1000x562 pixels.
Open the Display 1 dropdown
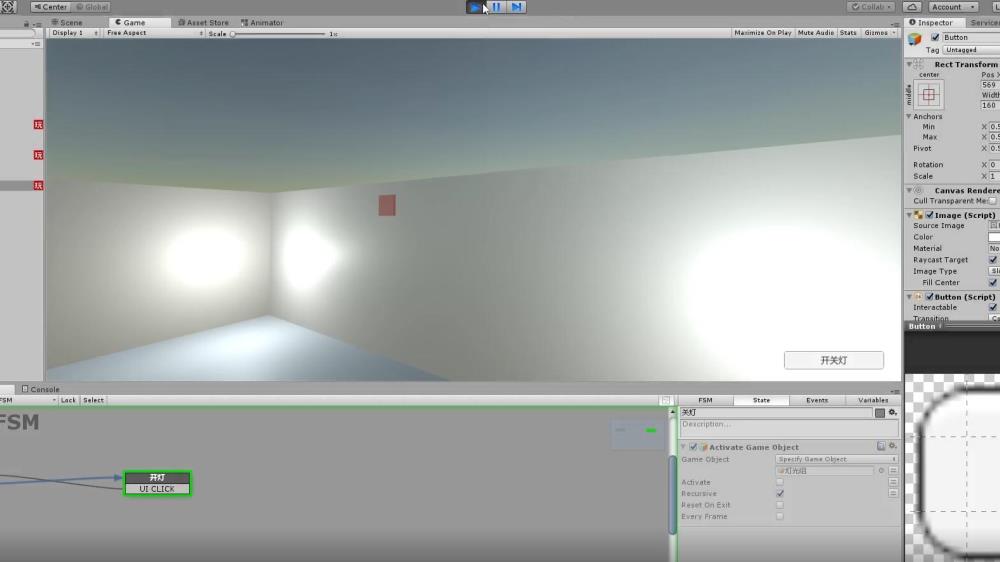pyautogui.click(x=75, y=33)
